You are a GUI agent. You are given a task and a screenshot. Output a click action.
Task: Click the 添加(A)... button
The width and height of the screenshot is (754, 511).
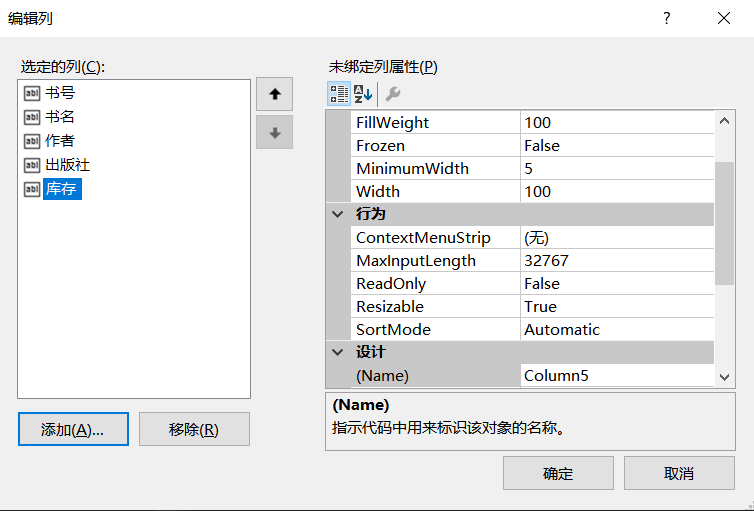(x=73, y=429)
